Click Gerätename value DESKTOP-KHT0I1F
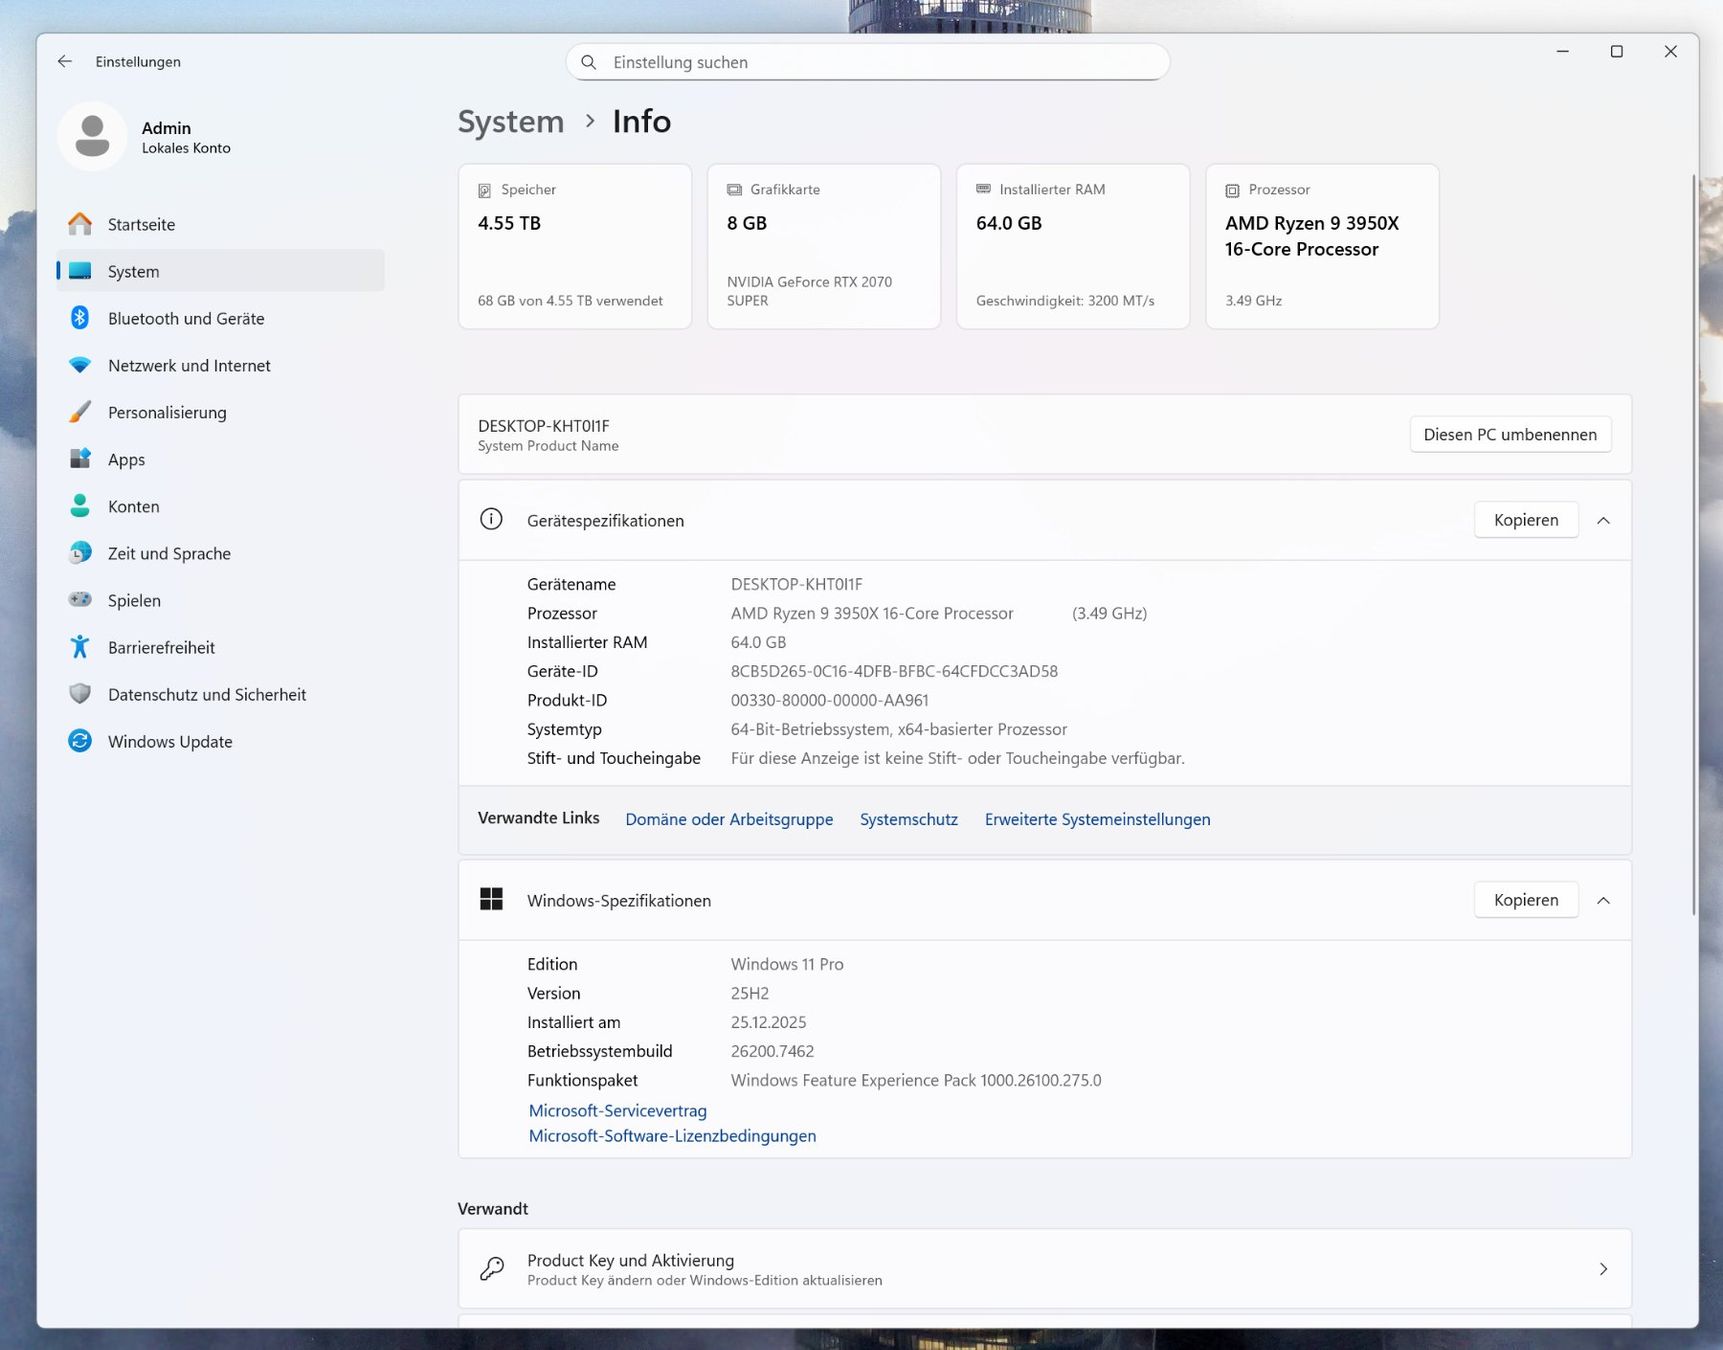This screenshot has height=1350, width=1723. (x=796, y=584)
